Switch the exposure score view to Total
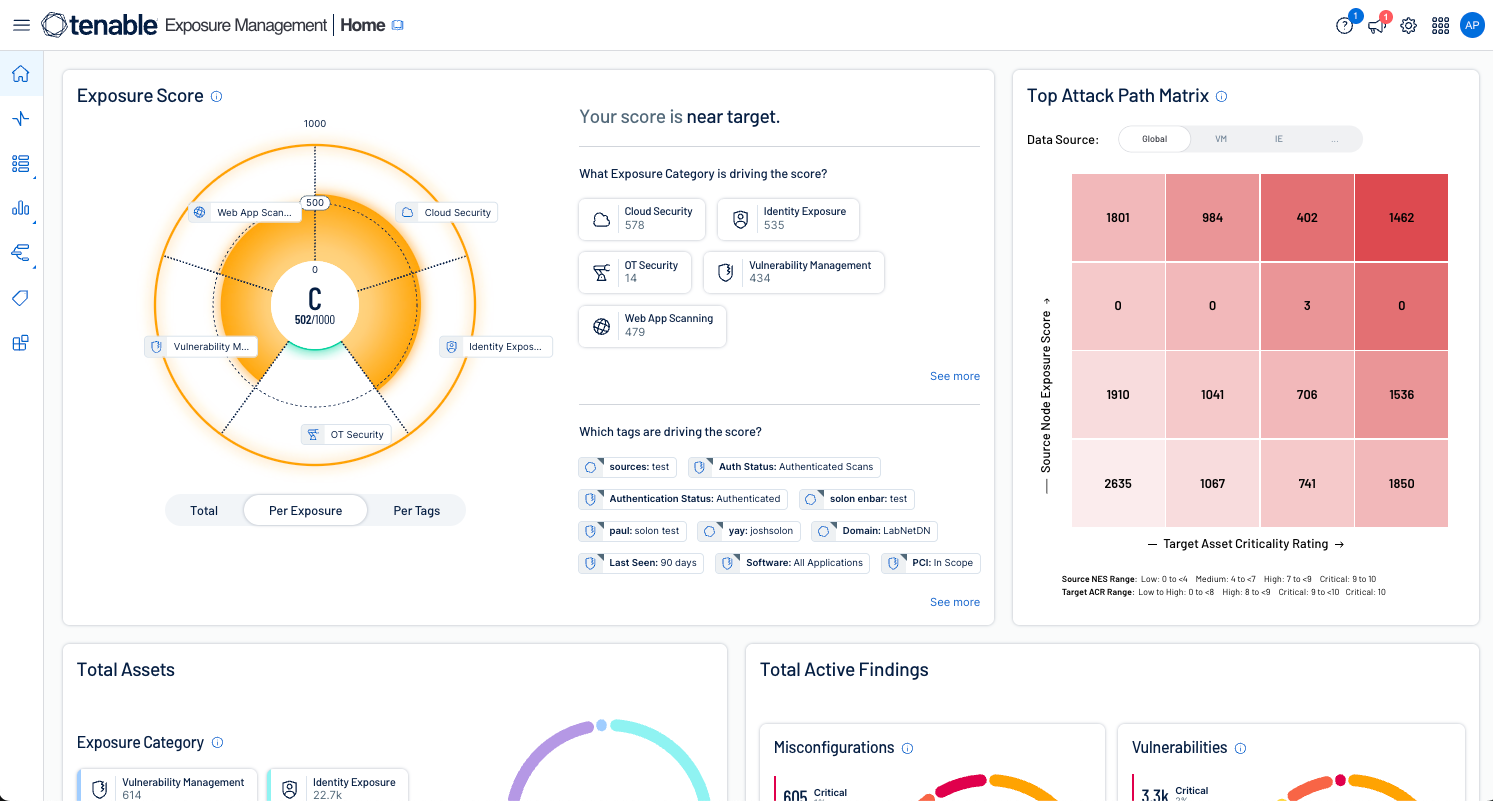This screenshot has width=1493, height=801. coord(204,510)
